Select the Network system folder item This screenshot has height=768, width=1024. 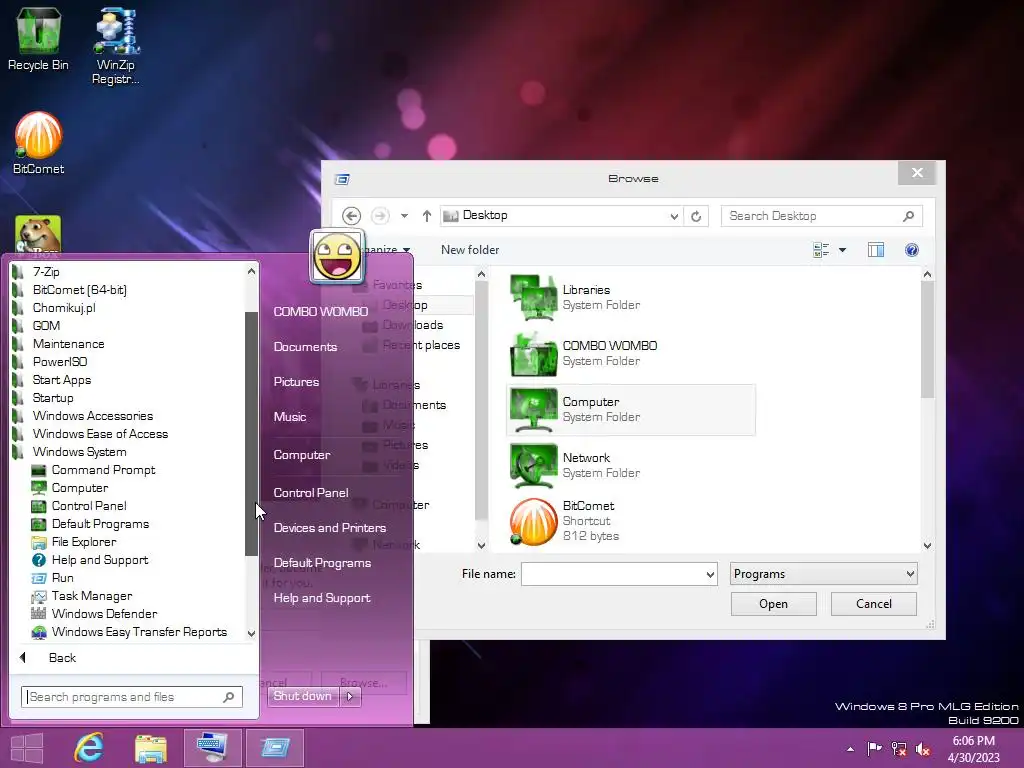tap(630, 466)
